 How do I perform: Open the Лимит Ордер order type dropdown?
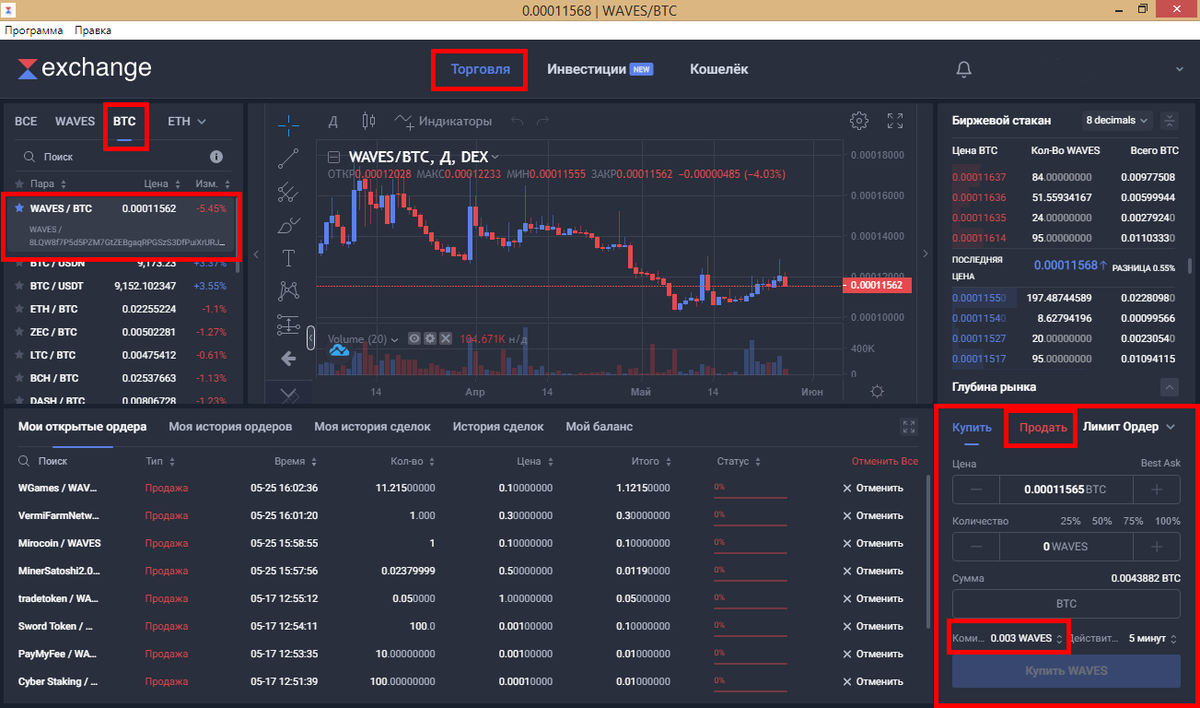pos(1129,427)
